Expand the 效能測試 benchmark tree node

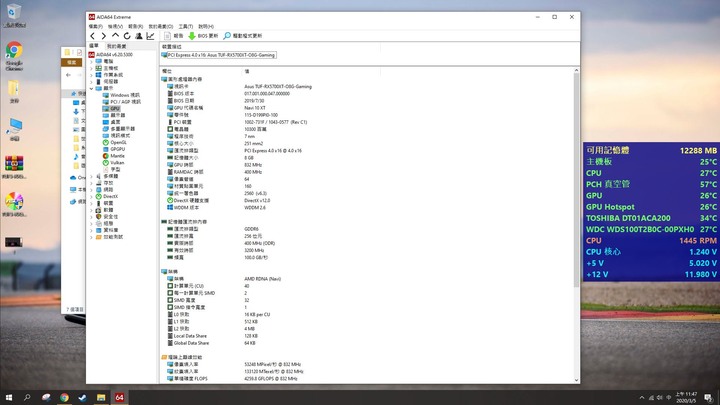tap(91, 237)
